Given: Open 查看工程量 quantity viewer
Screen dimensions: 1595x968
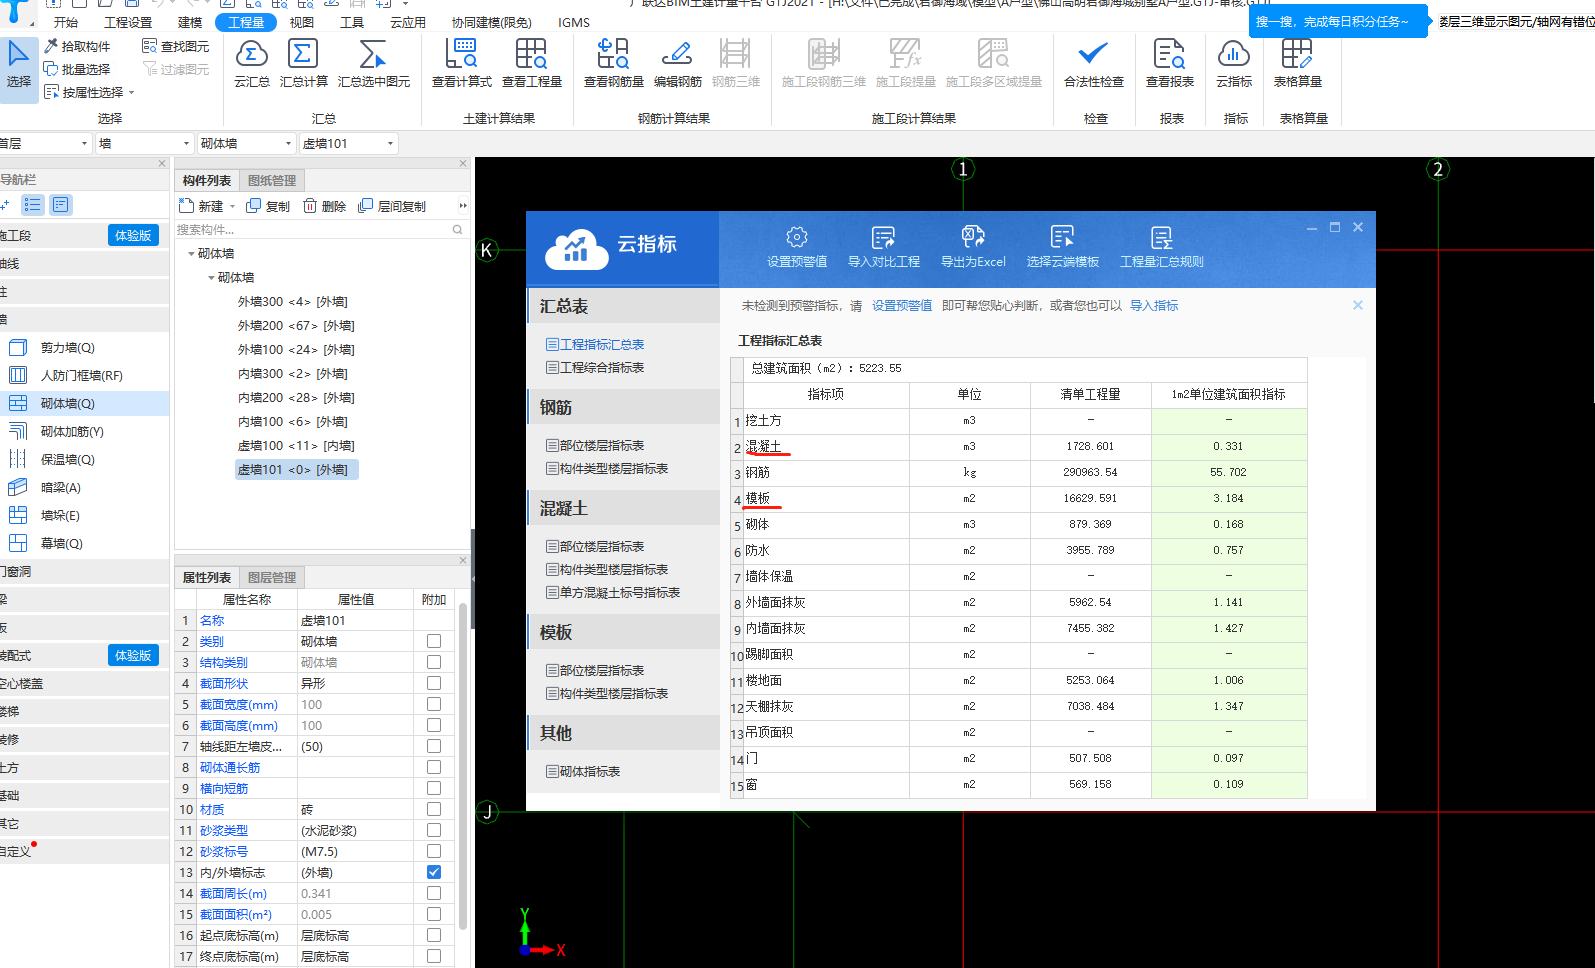Looking at the screenshot, I should coord(532,64).
